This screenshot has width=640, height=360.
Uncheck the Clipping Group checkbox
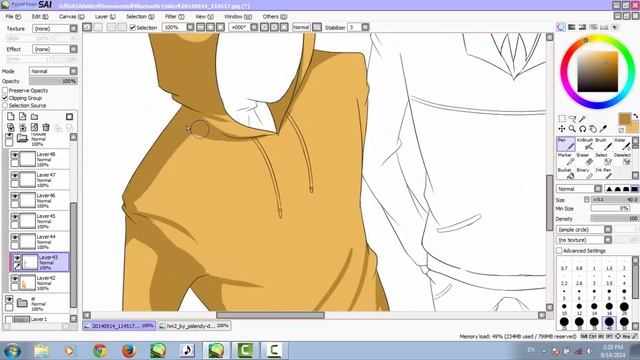[5, 98]
